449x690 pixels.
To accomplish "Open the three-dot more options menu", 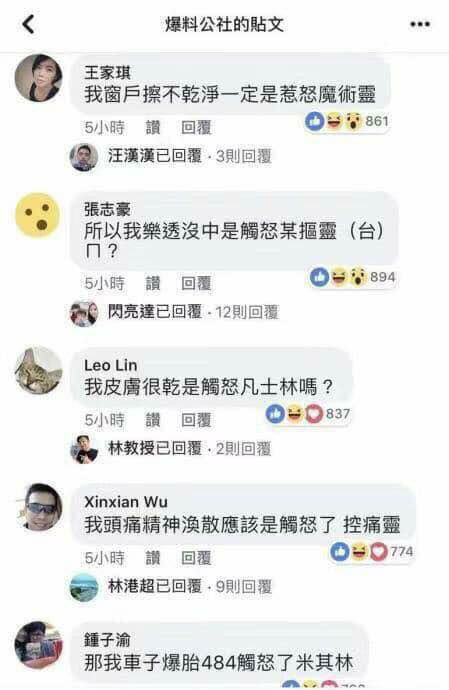I will [420, 25].
